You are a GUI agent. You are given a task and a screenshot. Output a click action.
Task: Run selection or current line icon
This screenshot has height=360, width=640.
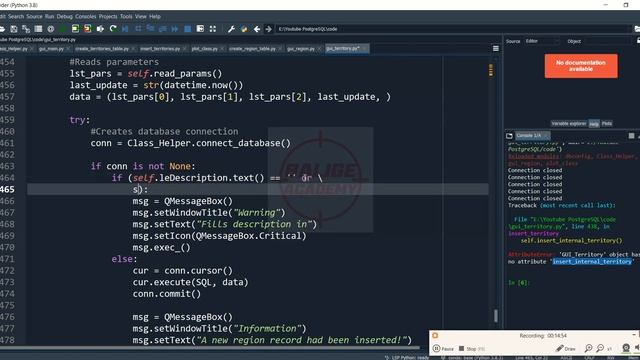tap(100, 29)
